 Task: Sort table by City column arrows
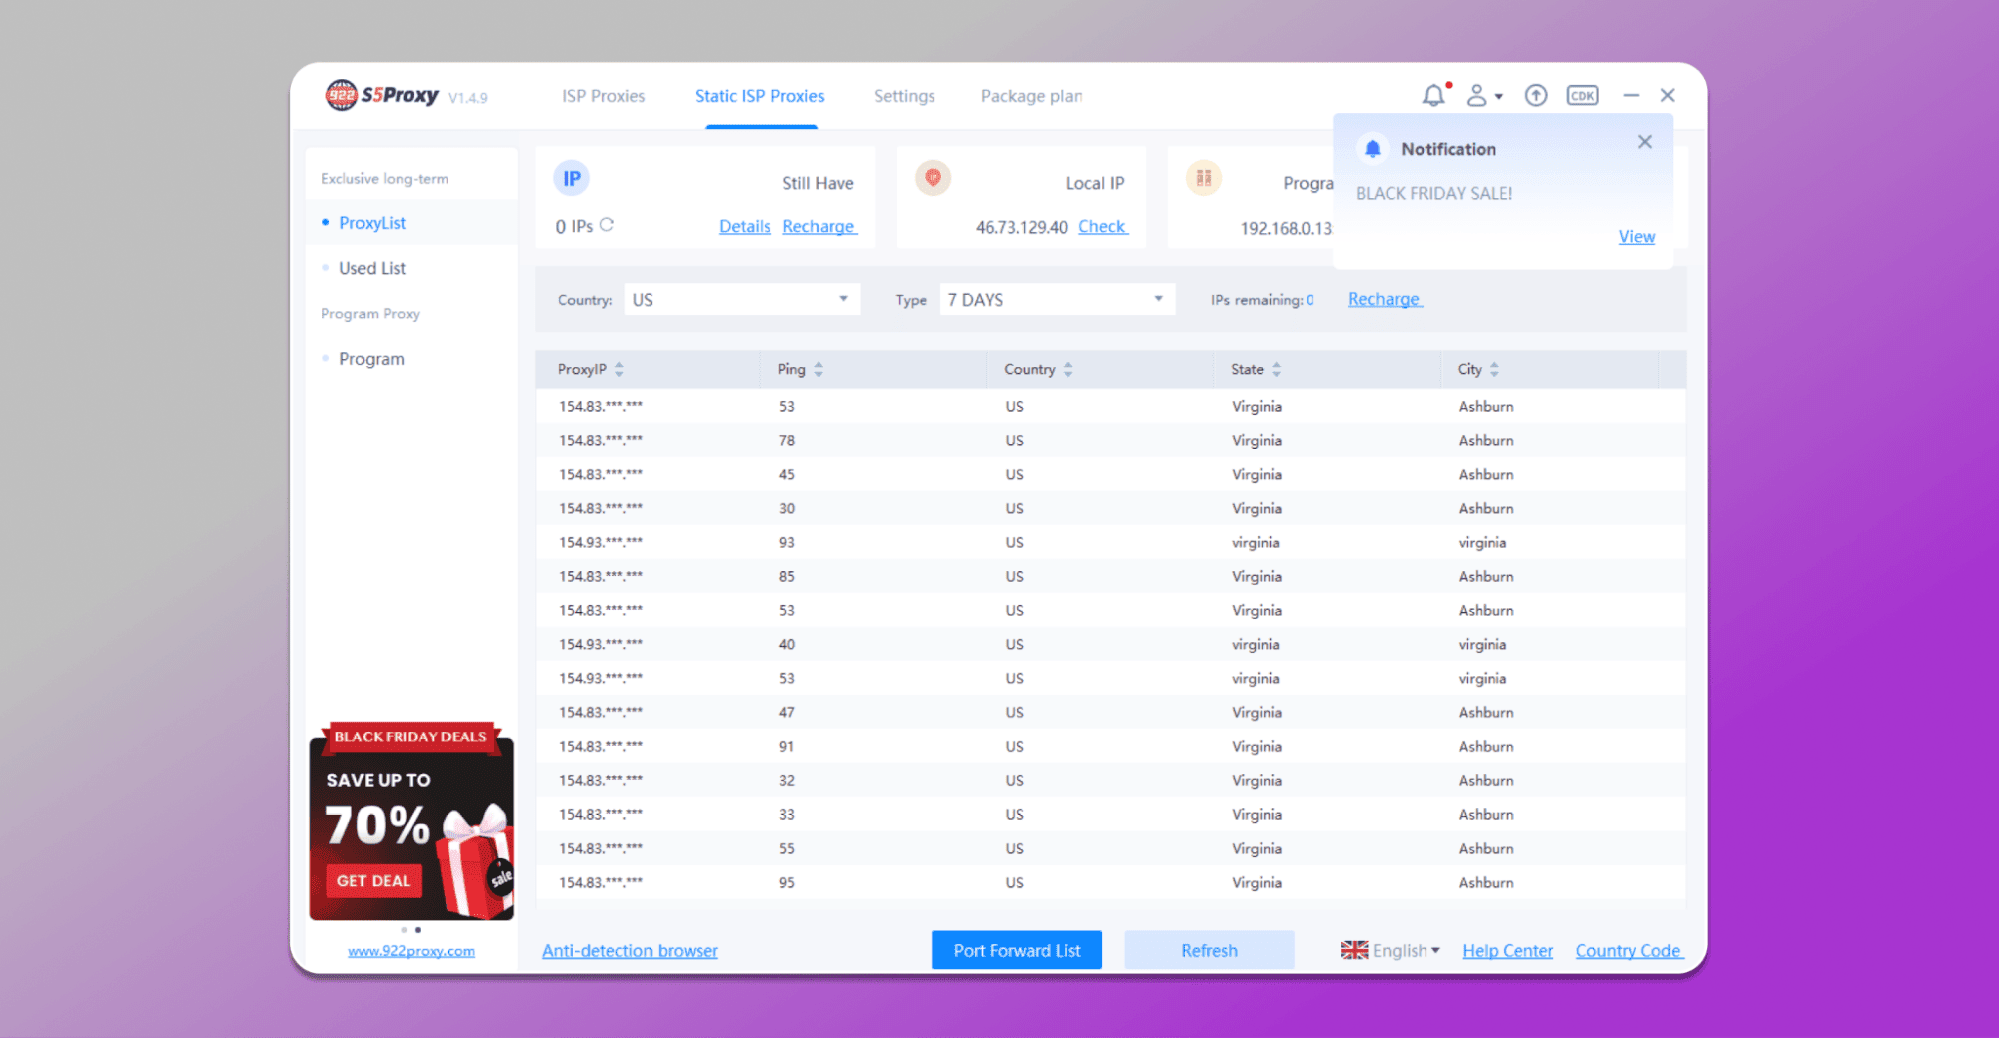[1494, 369]
